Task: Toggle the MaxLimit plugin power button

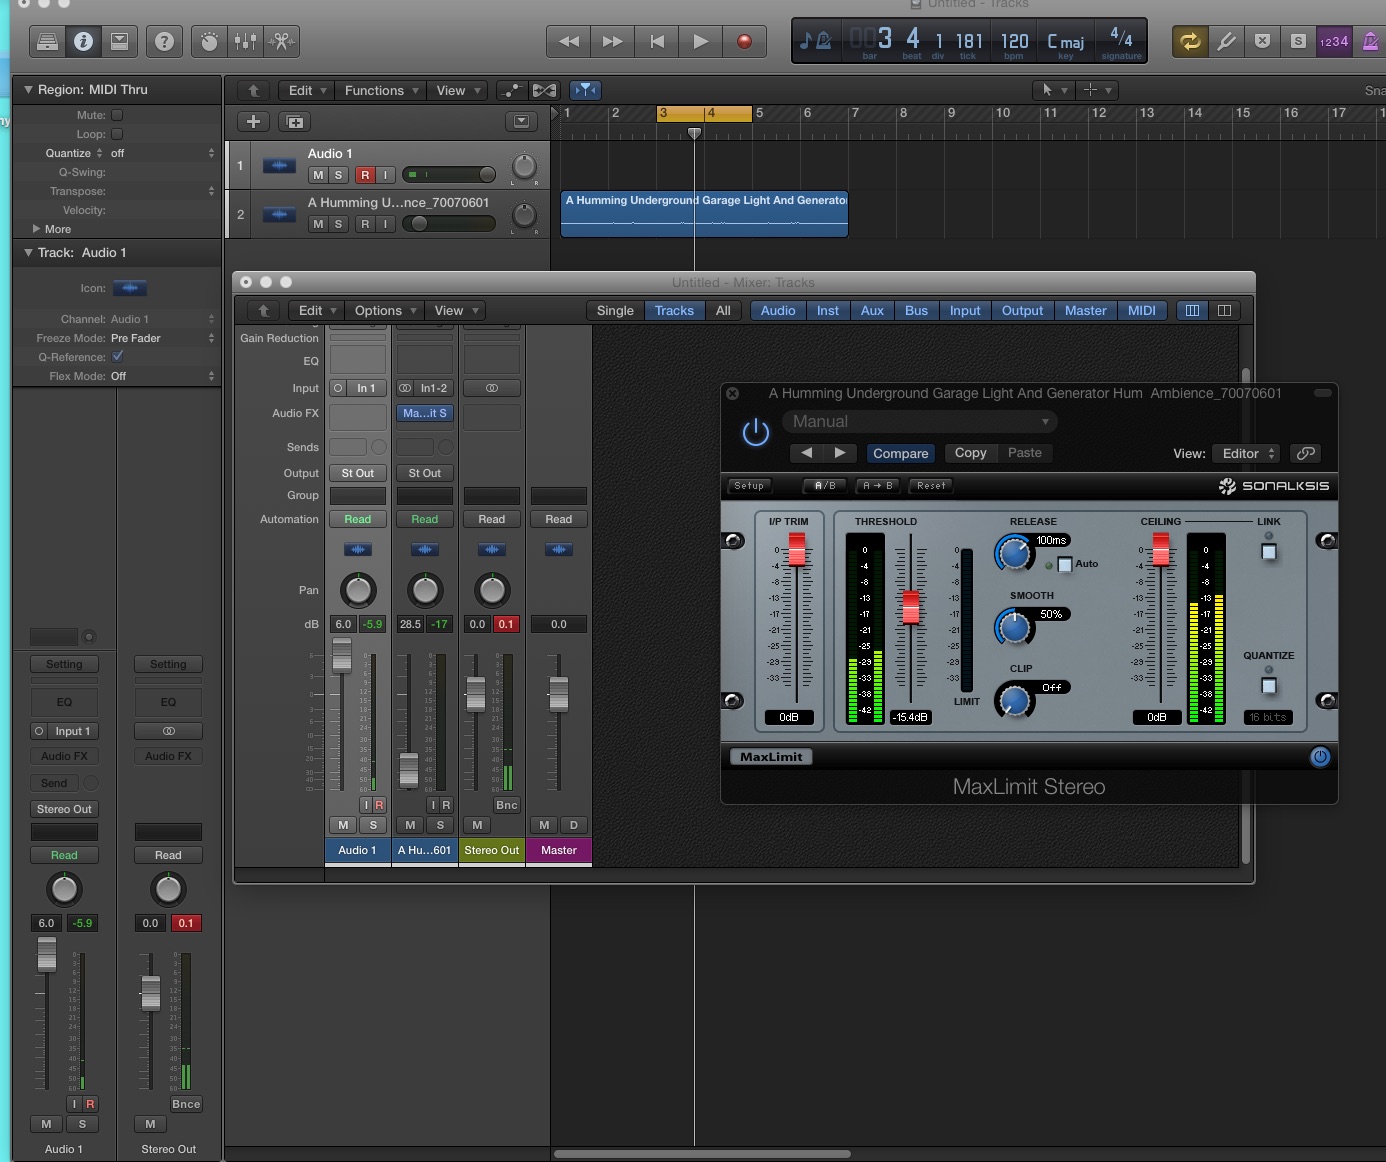Action: coord(755,432)
